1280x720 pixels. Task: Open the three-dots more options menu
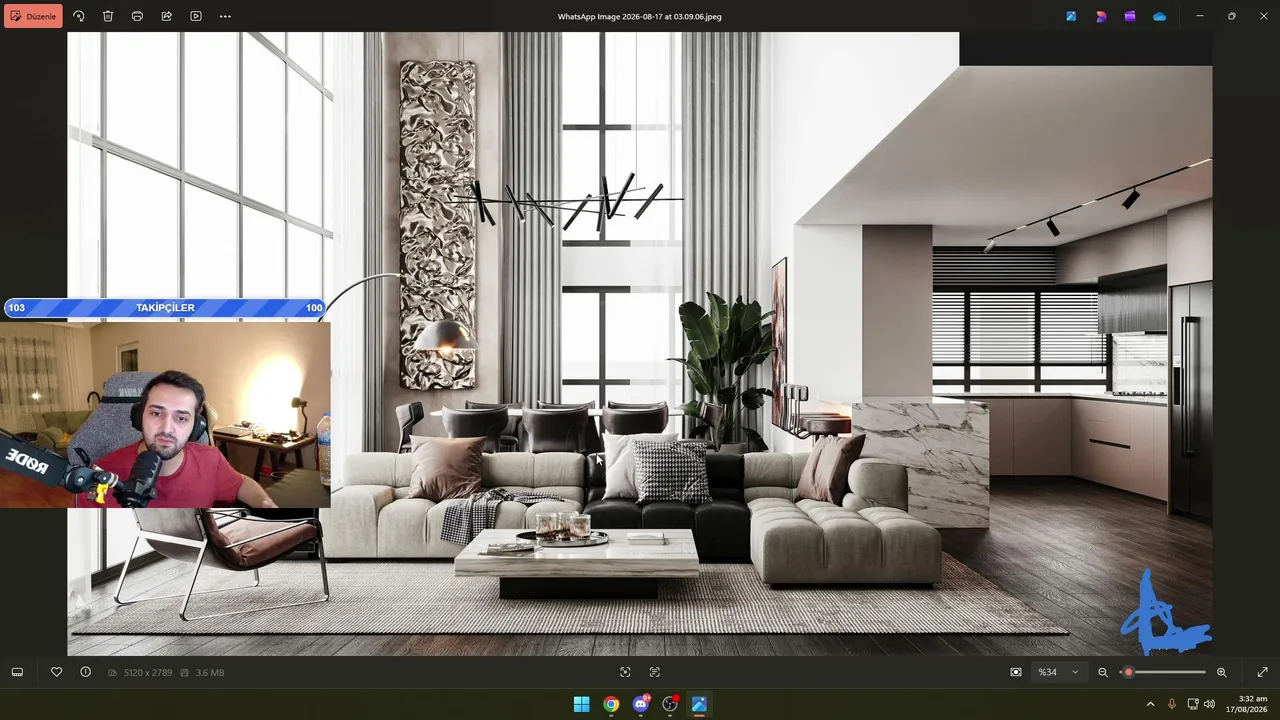[x=225, y=16]
